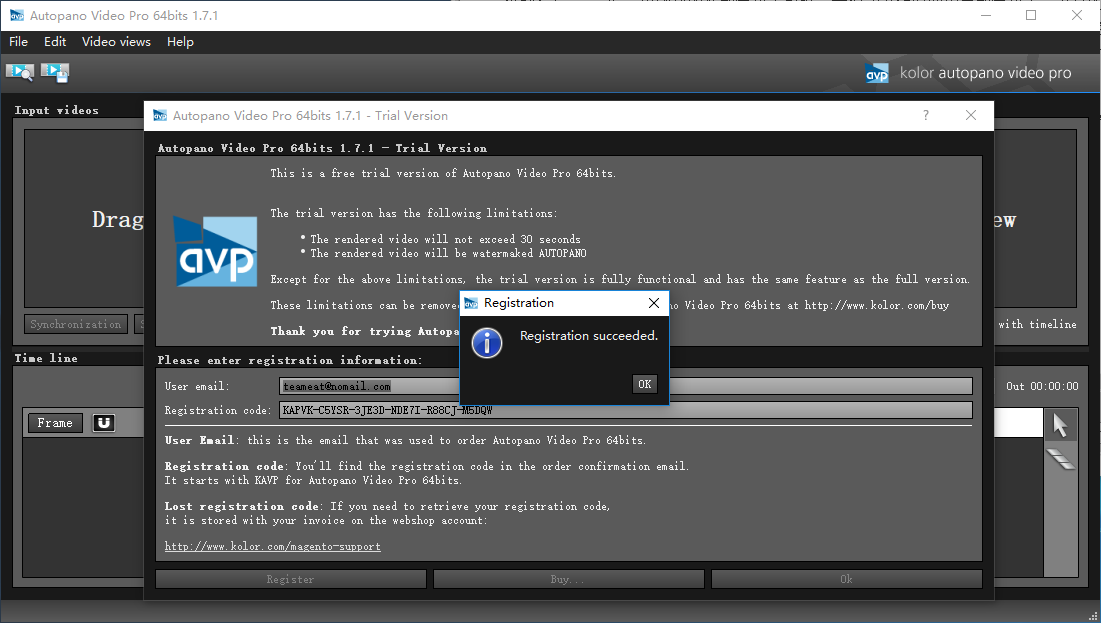This screenshot has width=1101, height=623.
Task: Open the Video views menu
Action: tap(116, 41)
